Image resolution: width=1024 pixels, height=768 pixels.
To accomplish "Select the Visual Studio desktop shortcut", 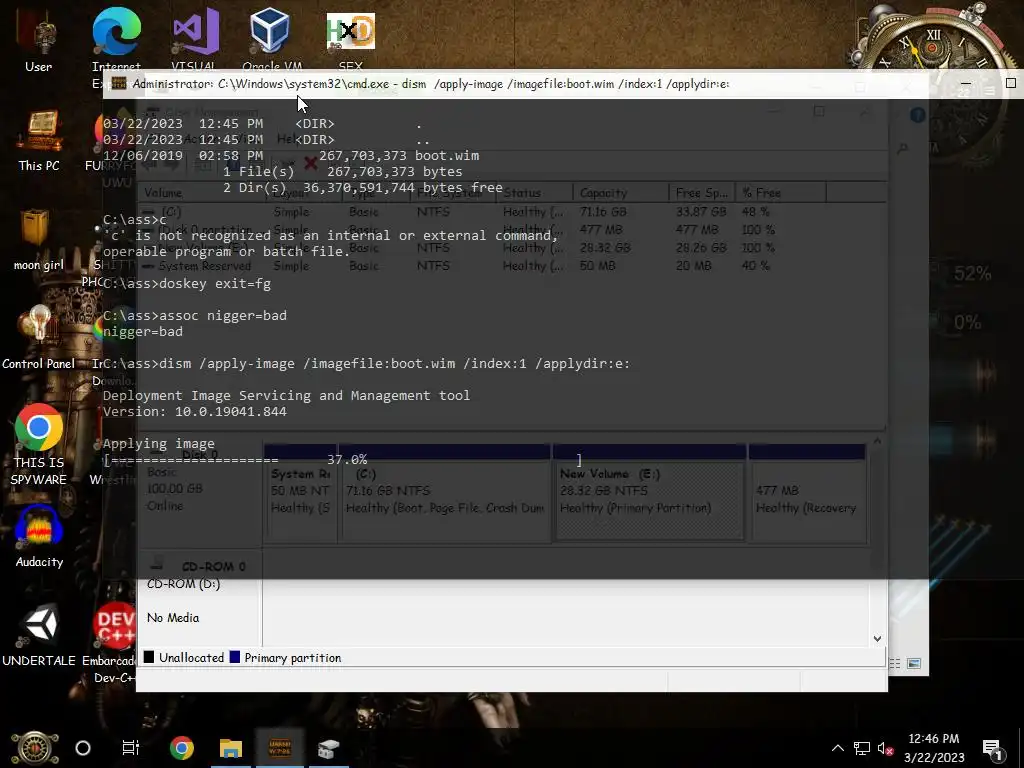I will [195, 39].
